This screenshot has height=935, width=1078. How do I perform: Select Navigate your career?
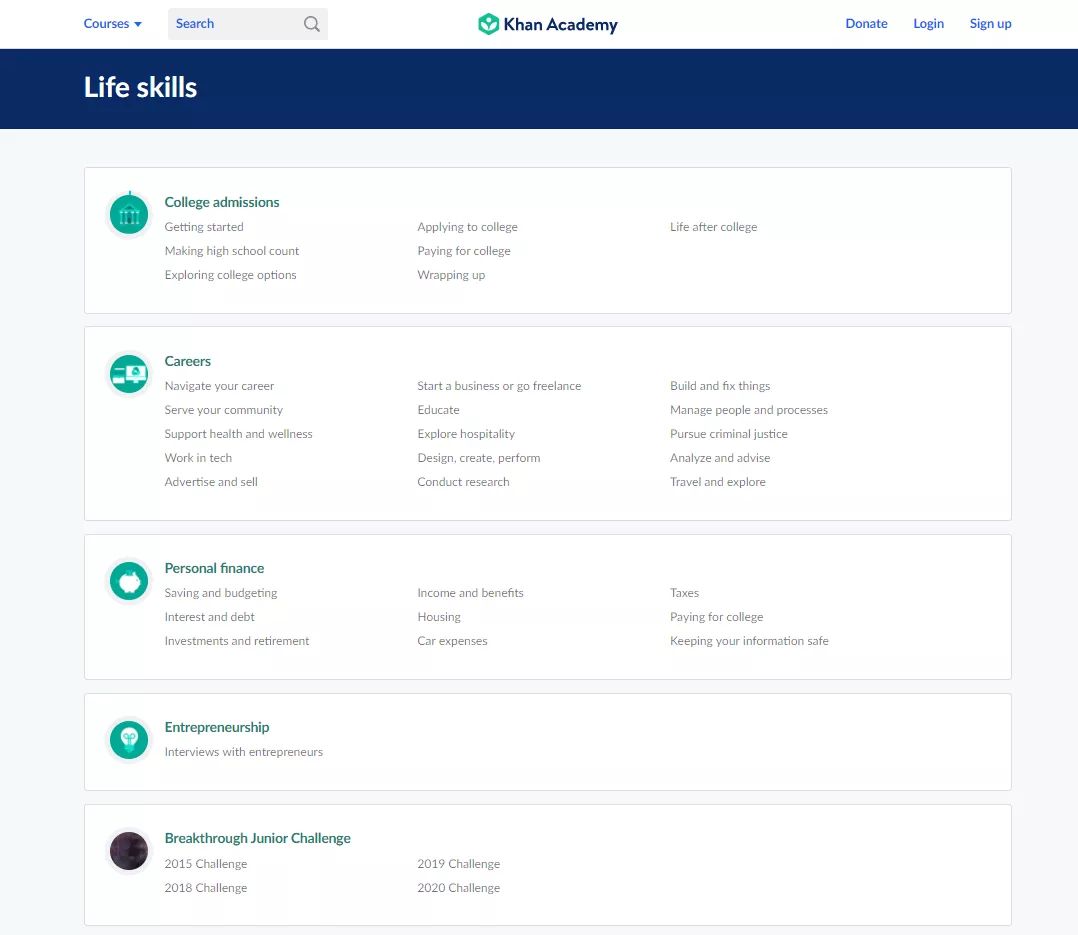click(x=219, y=386)
